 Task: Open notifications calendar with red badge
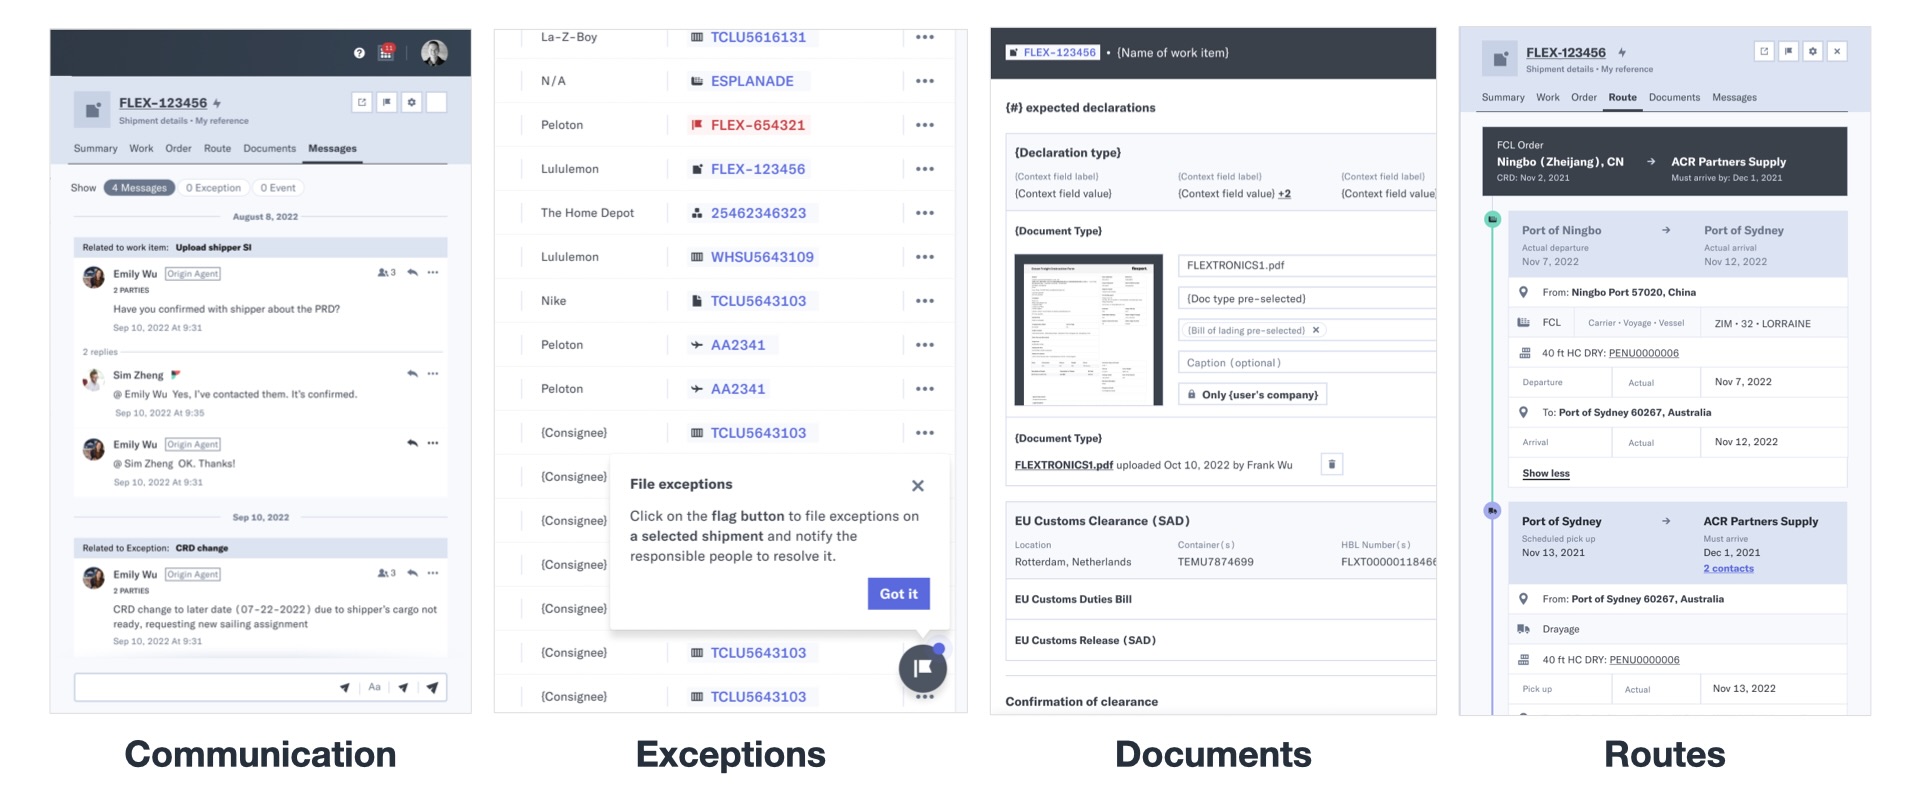(386, 52)
